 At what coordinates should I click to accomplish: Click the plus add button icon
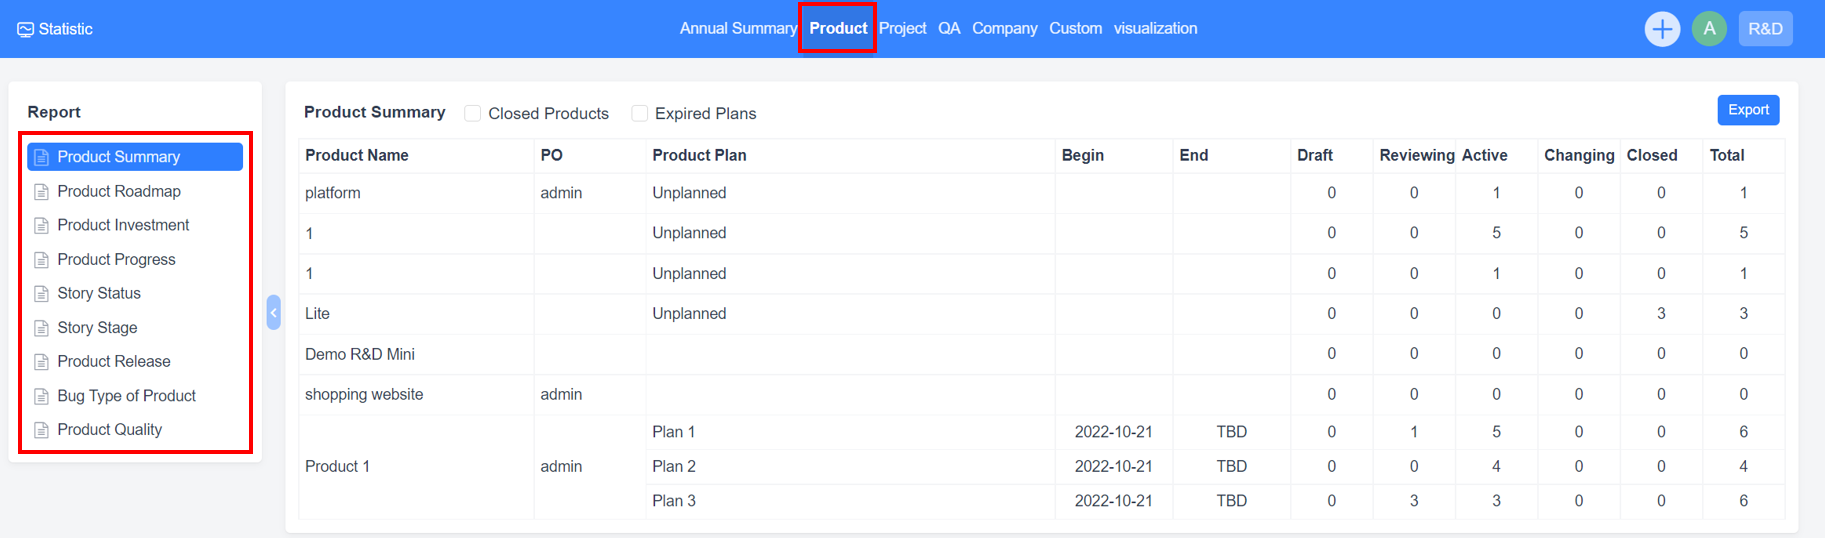(x=1661, y=29)
